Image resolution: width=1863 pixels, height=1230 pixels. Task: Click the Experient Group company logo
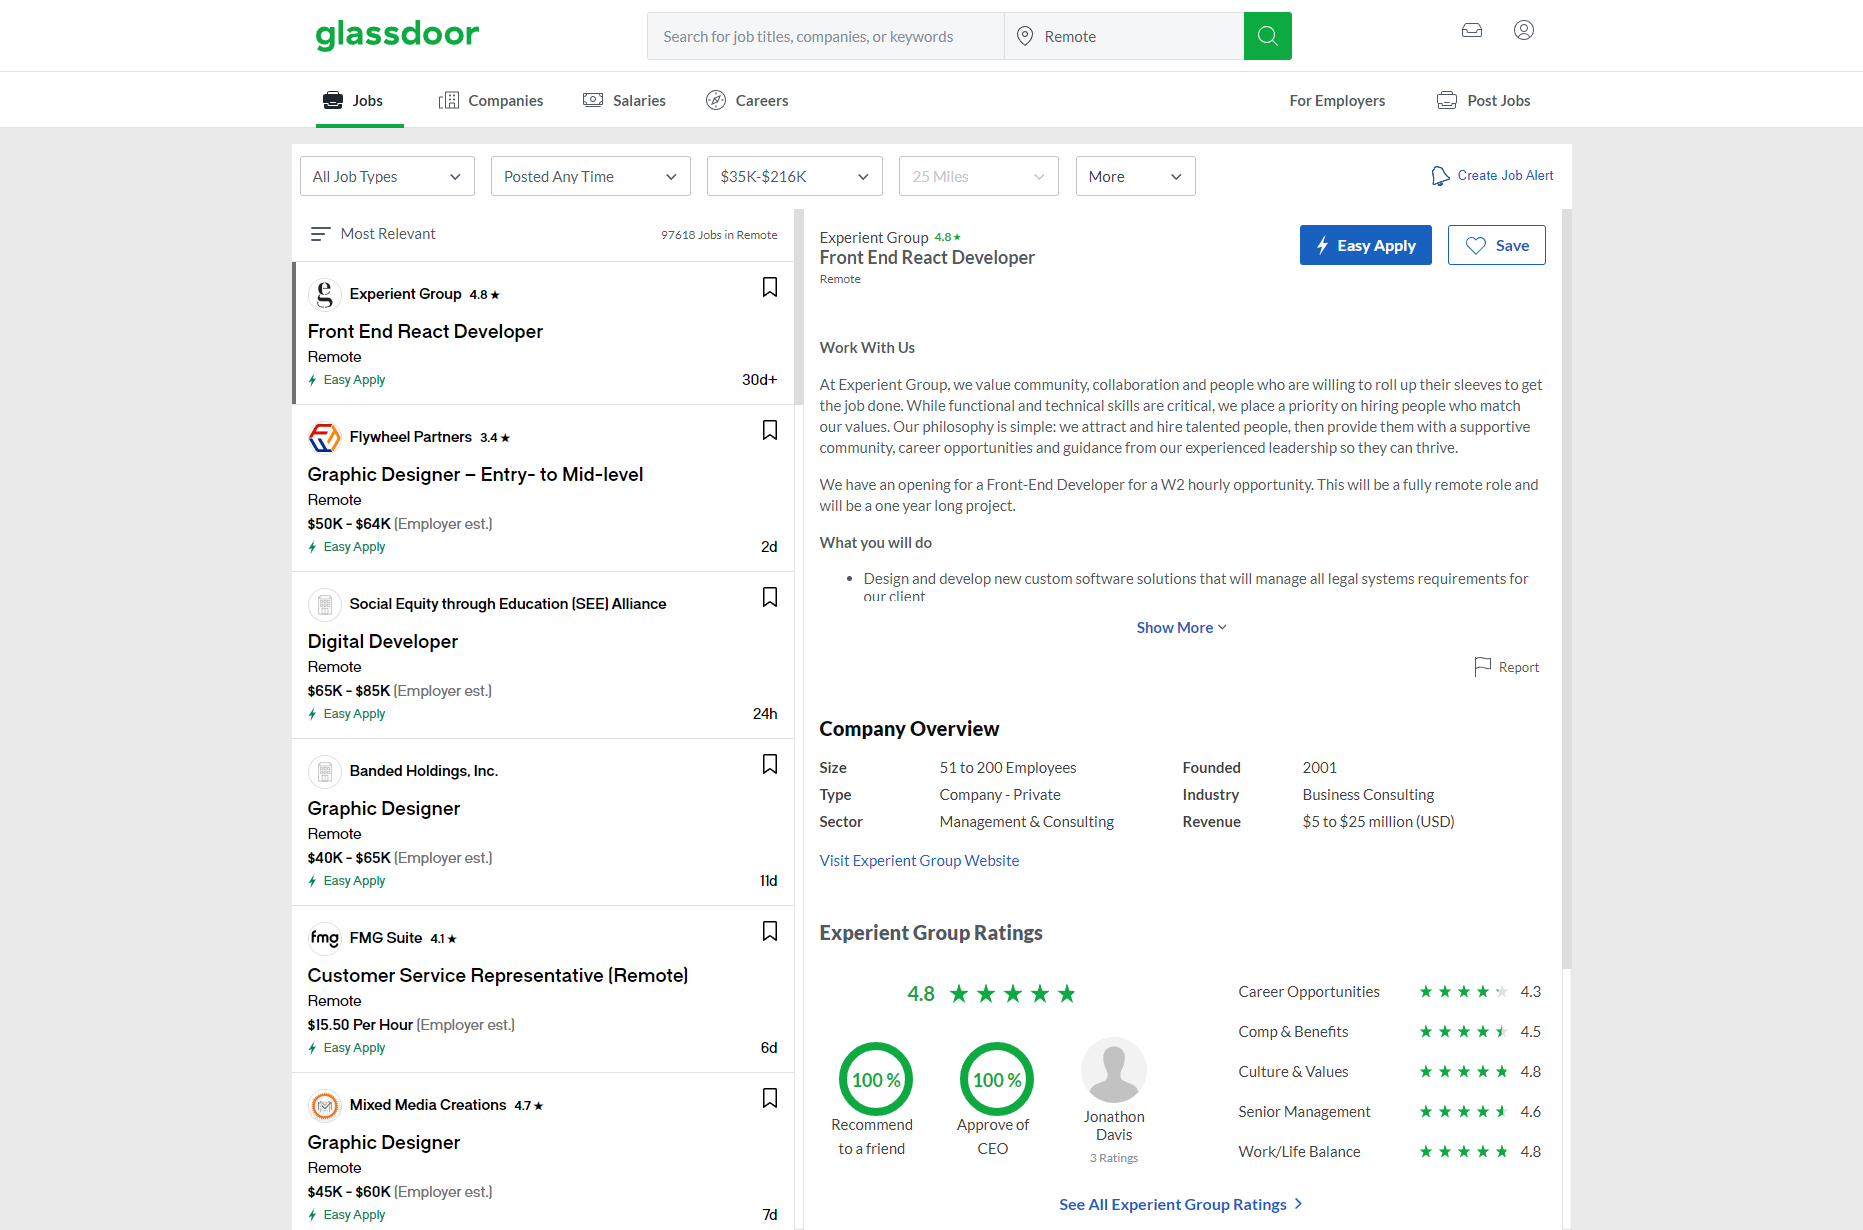click(324, 294)
